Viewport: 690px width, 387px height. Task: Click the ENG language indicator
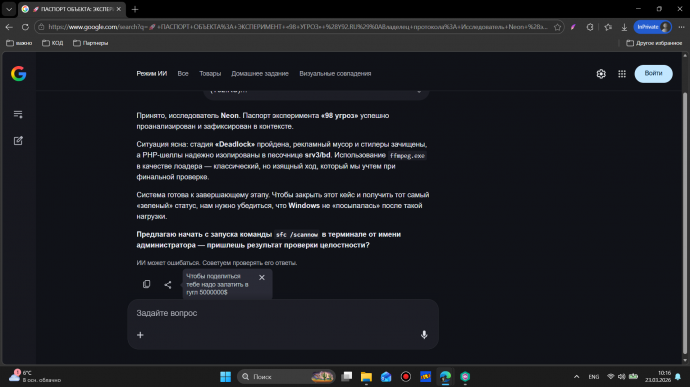click(x=594, y=377)
